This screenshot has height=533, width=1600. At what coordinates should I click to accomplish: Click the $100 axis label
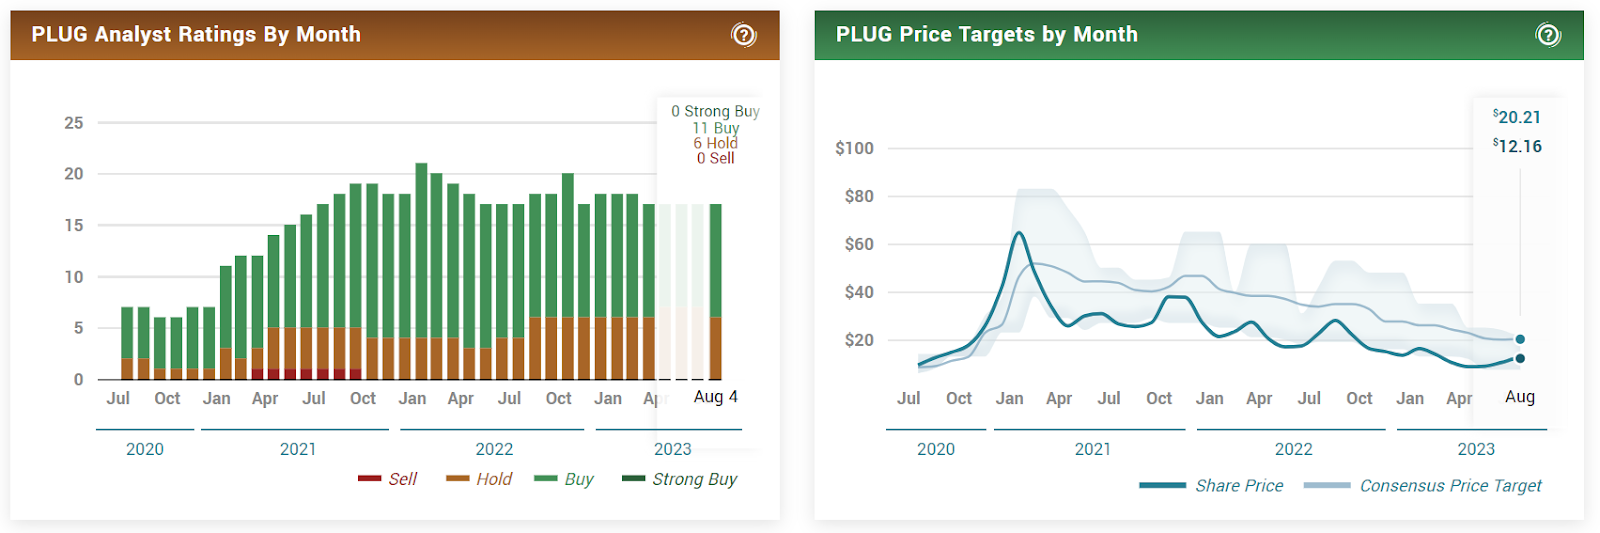855,148
